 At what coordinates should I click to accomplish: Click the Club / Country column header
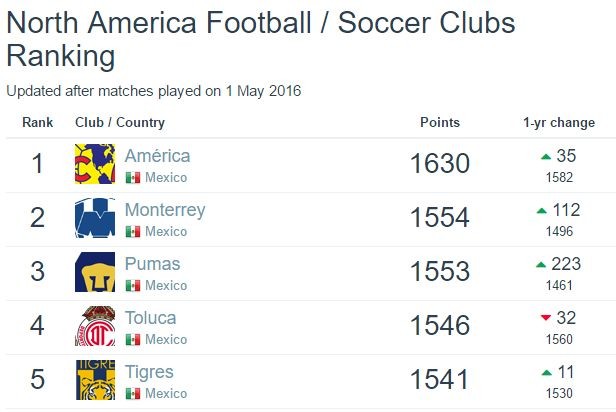click(x=120, y=123)
